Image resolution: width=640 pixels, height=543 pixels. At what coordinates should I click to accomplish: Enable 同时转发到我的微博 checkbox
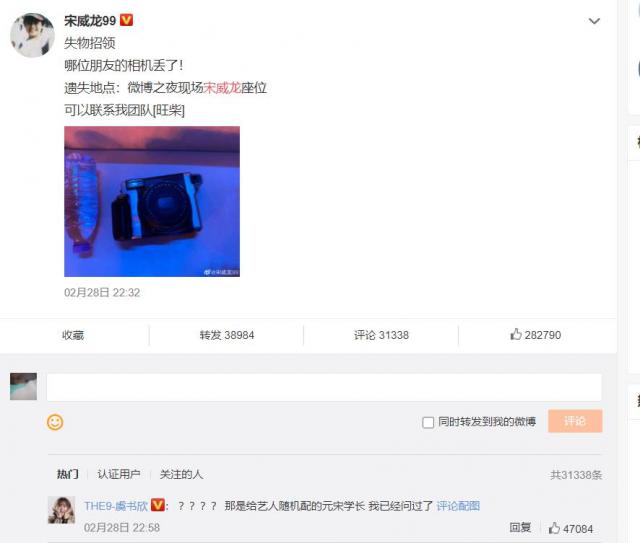point(428,422)
